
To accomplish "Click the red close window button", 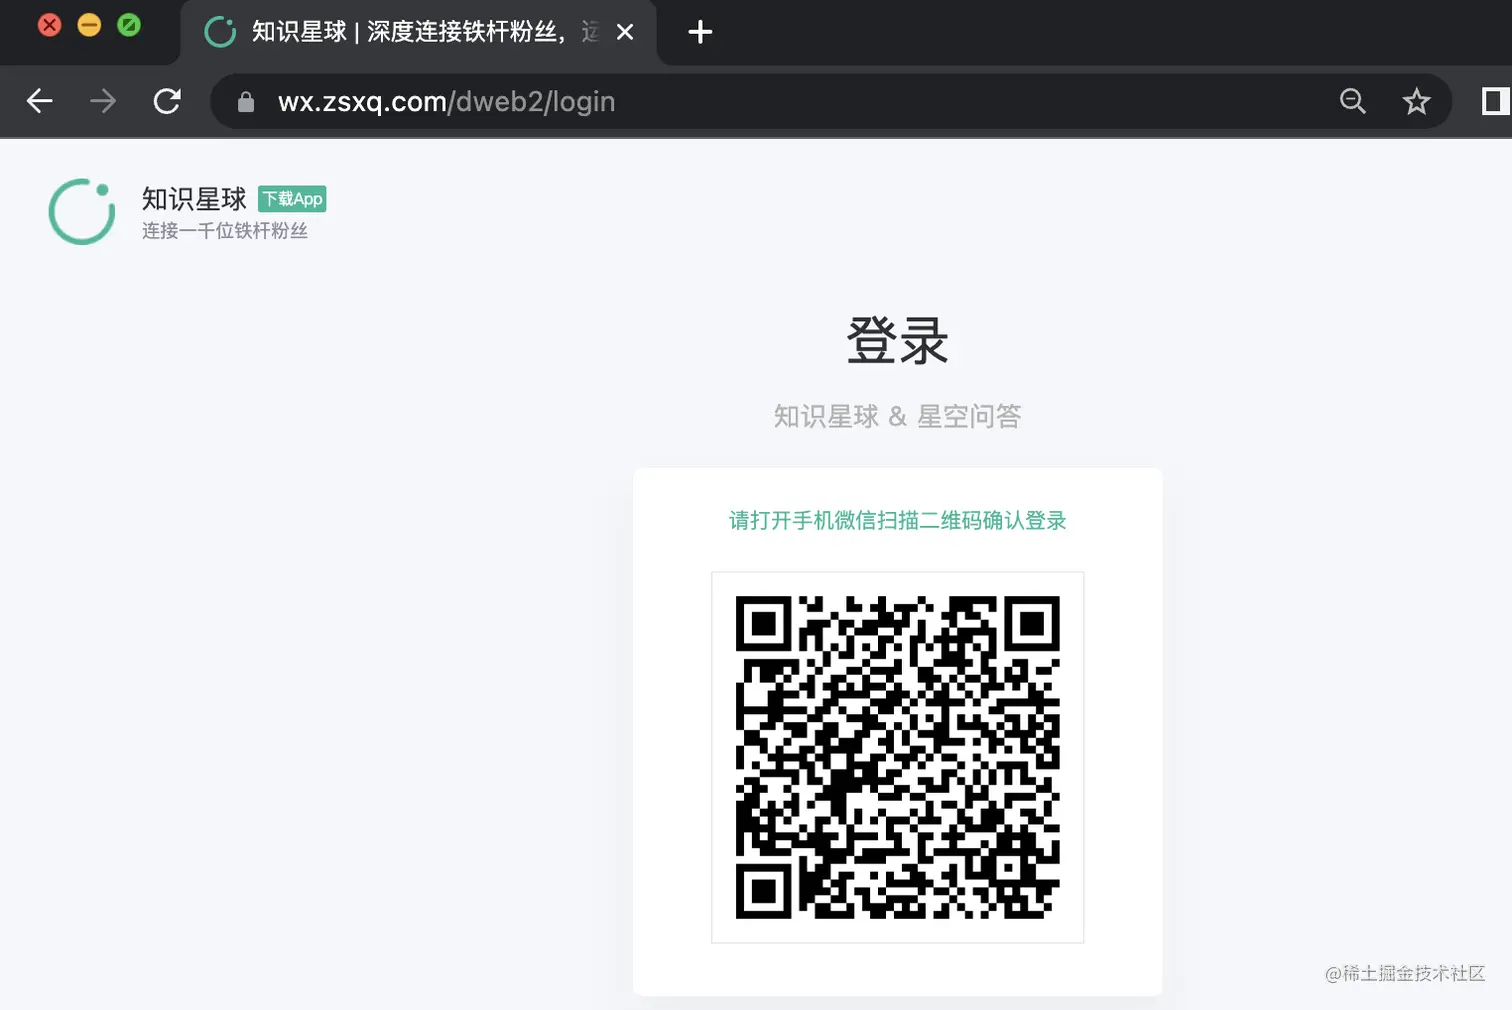I will coord(49,25).
